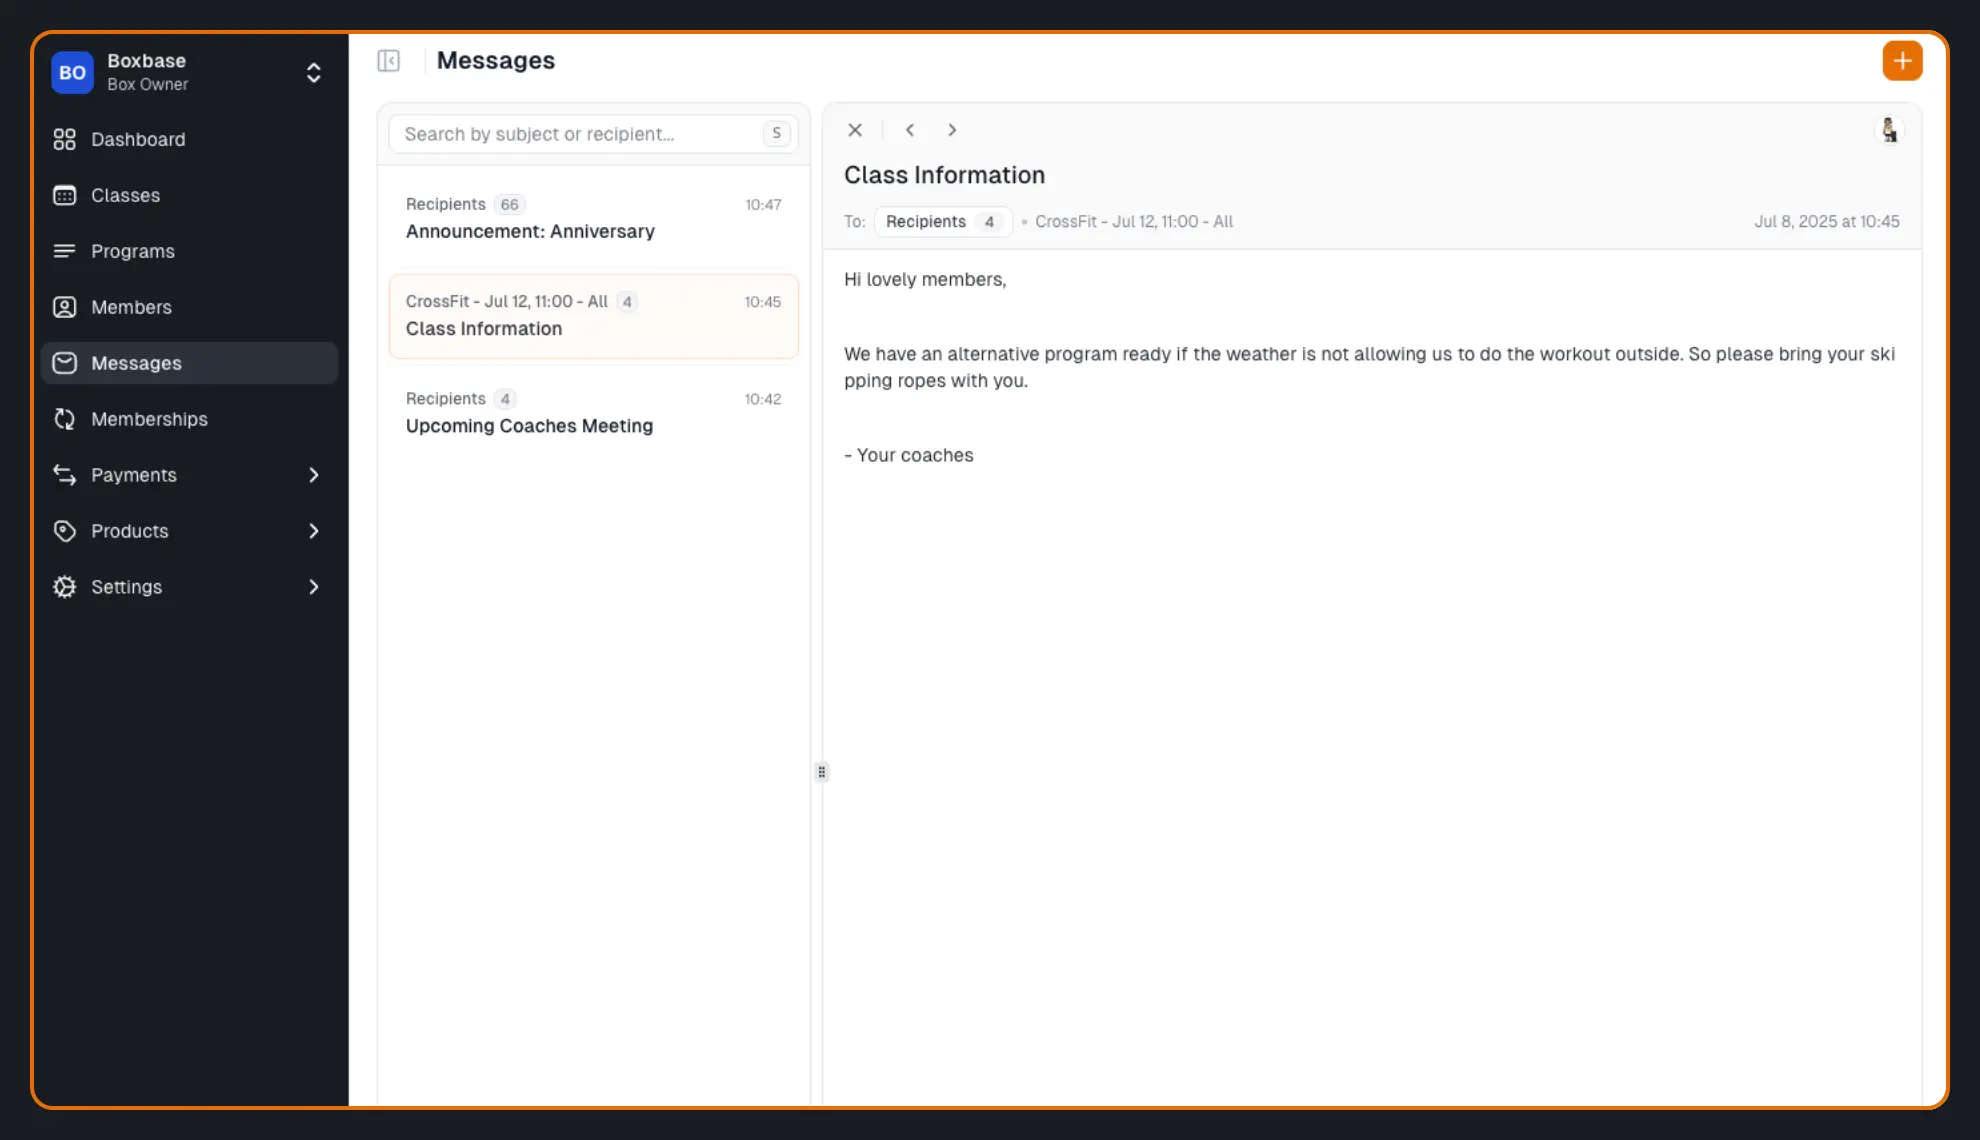This screenshot has width=1980, height=1140.
Task: Expand the Products section chevron
Action: [314, 531]
